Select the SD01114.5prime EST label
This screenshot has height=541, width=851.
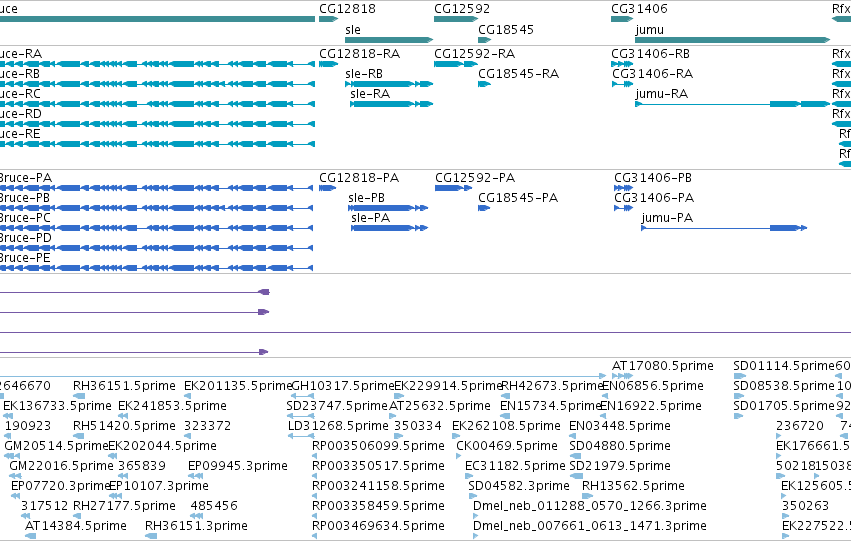(784, 366)
